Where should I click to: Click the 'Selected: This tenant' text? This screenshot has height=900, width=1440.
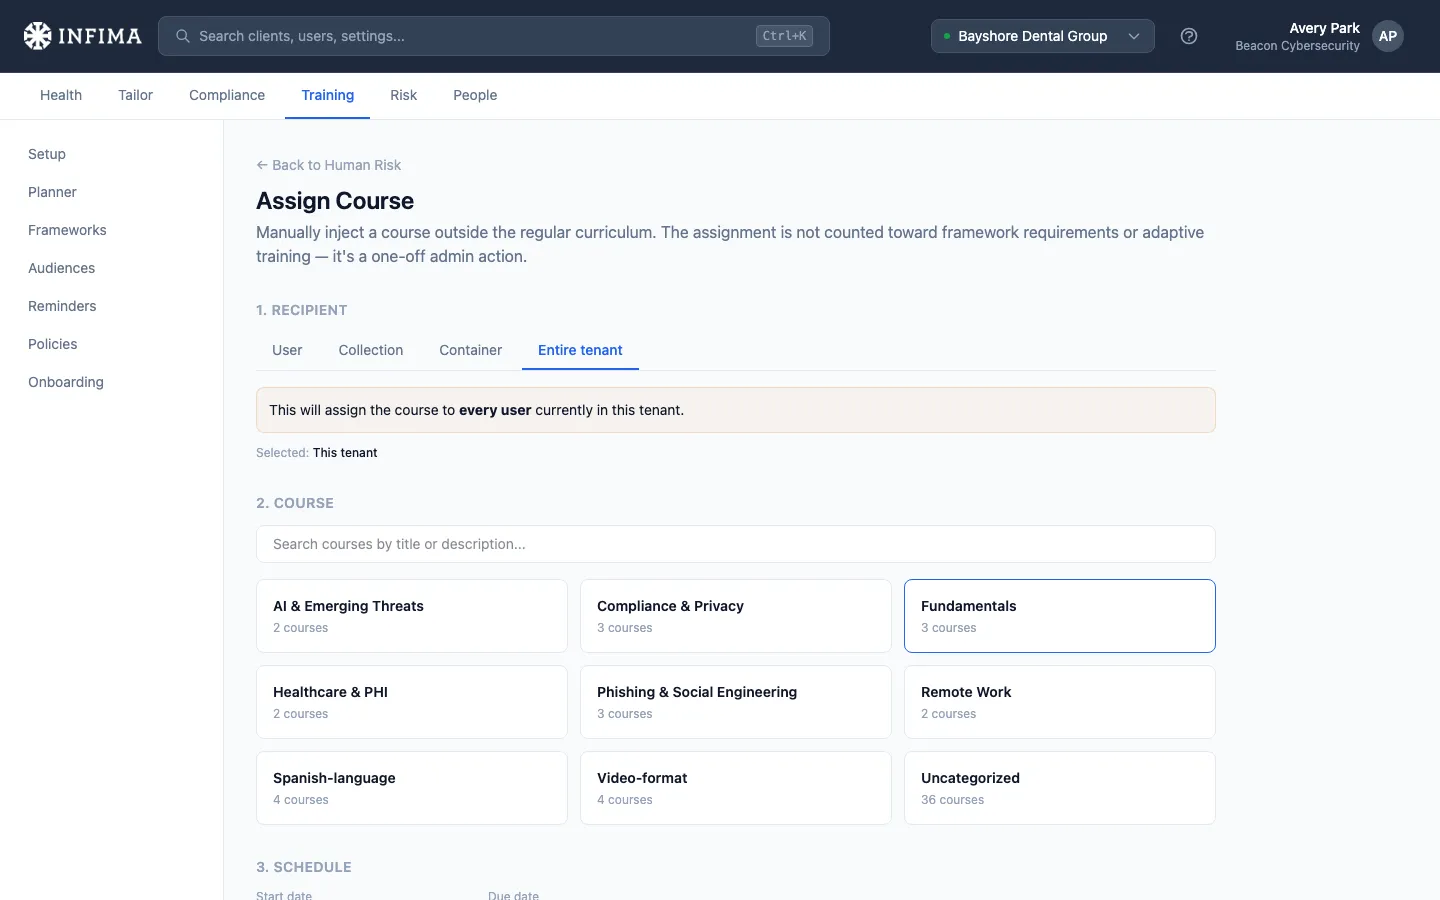(317, 453)
